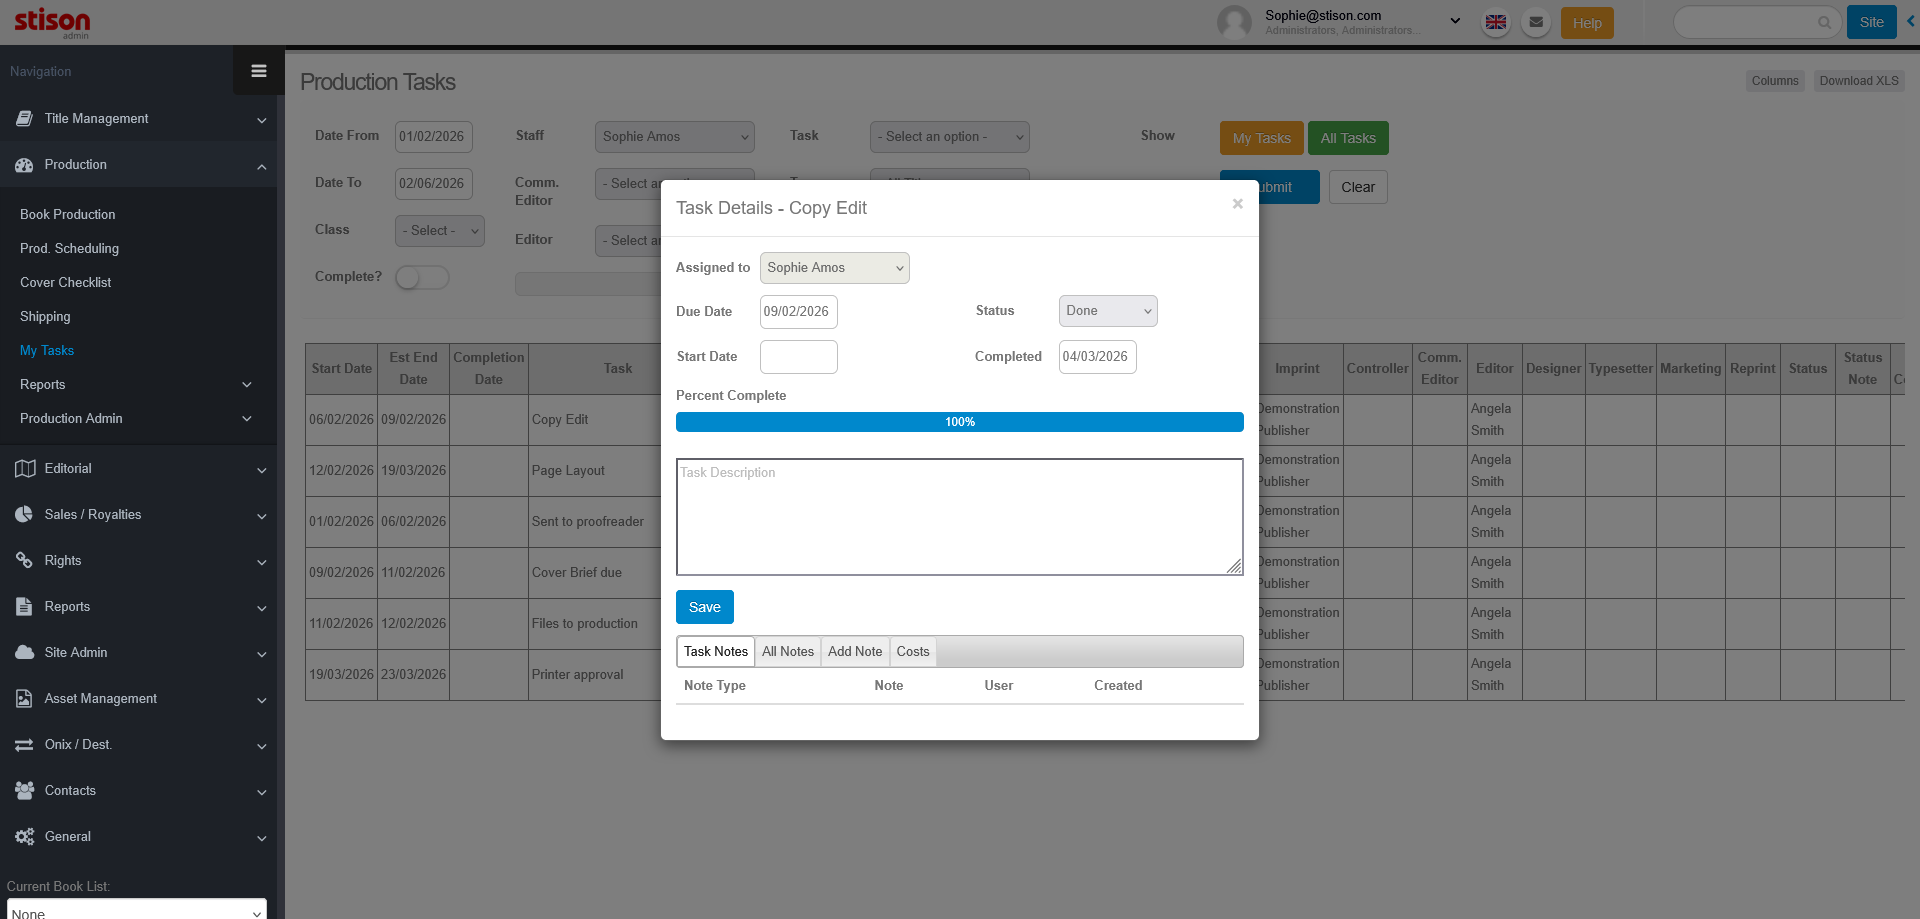Open the Status dropdown showing Done
This screenshot has width=1920, height=919.
[x=1107, y=311]
